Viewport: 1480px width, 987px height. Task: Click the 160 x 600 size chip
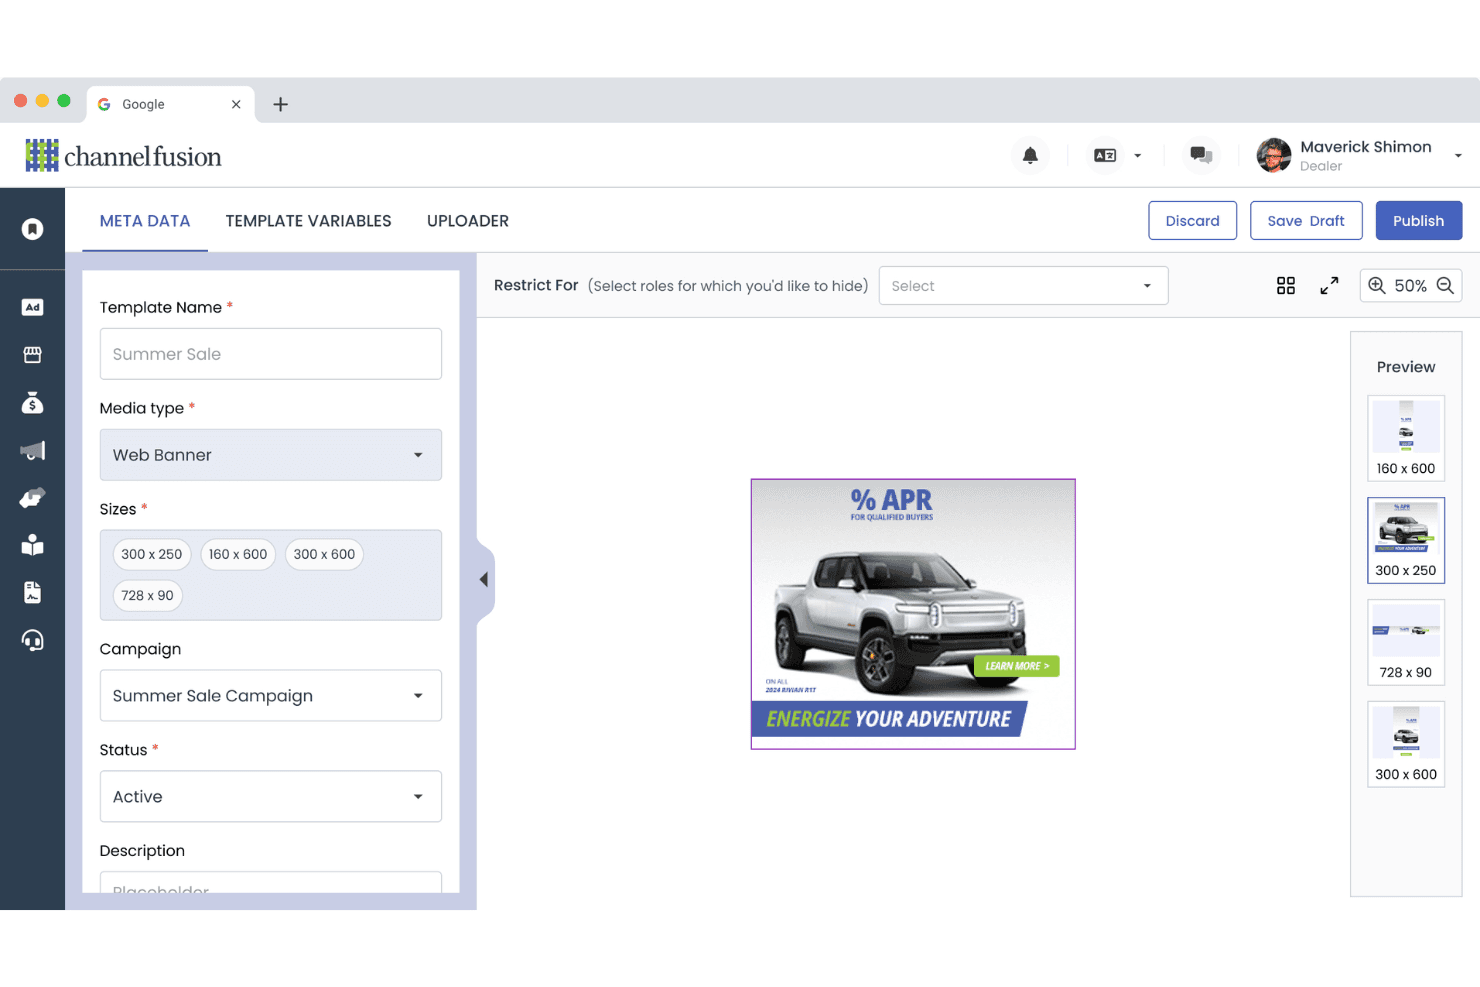pos(238,554)
